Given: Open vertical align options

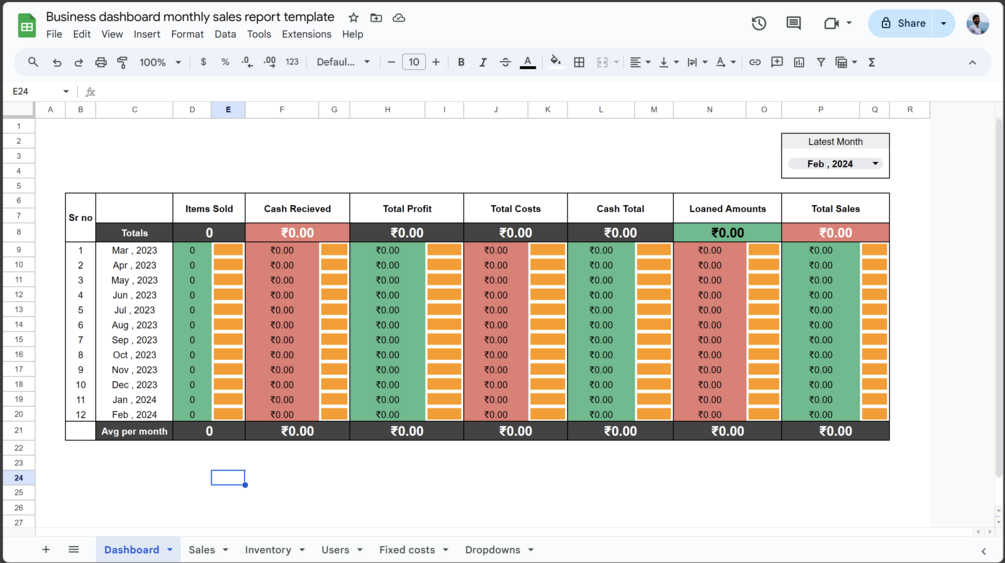Looking at the screenshot, I should [669, 62].
